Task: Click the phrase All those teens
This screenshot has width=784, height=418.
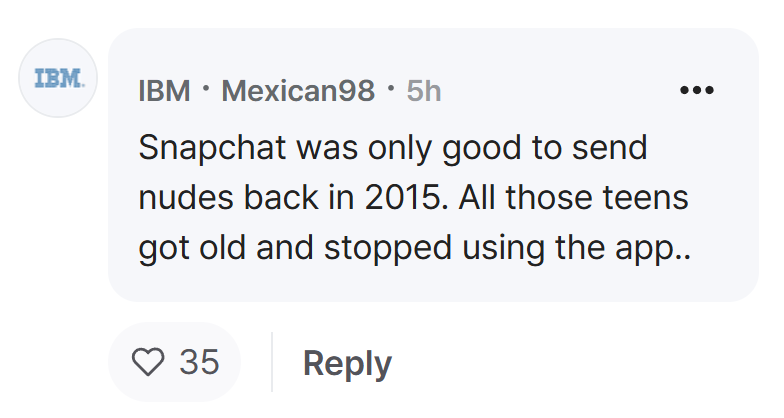Action: point(574,197)
